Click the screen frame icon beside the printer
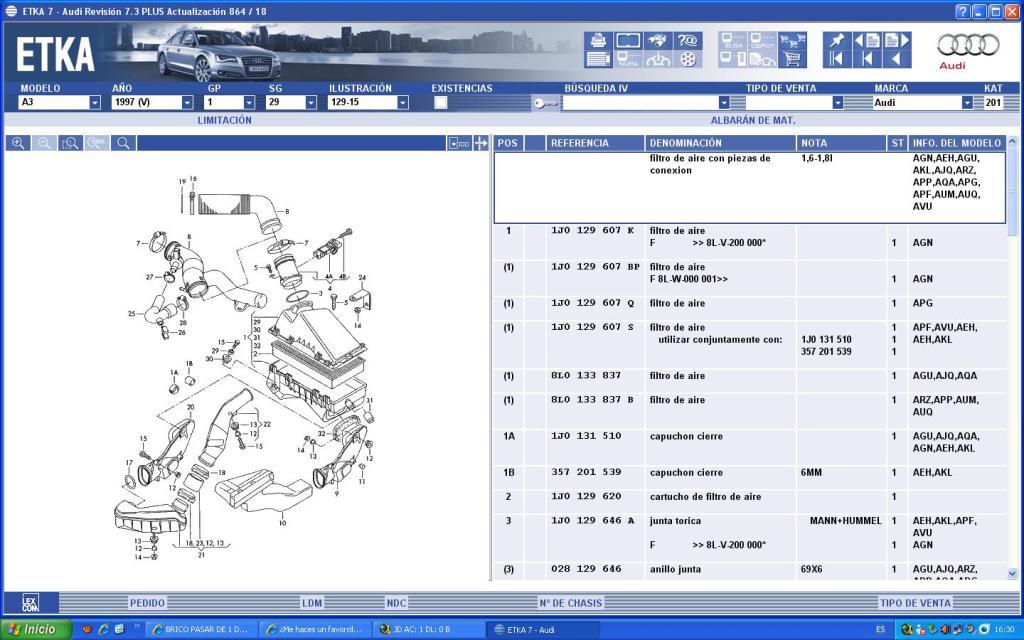Image resolution: width=1024 pixels, height=640 pixels. tap(628, 40)
